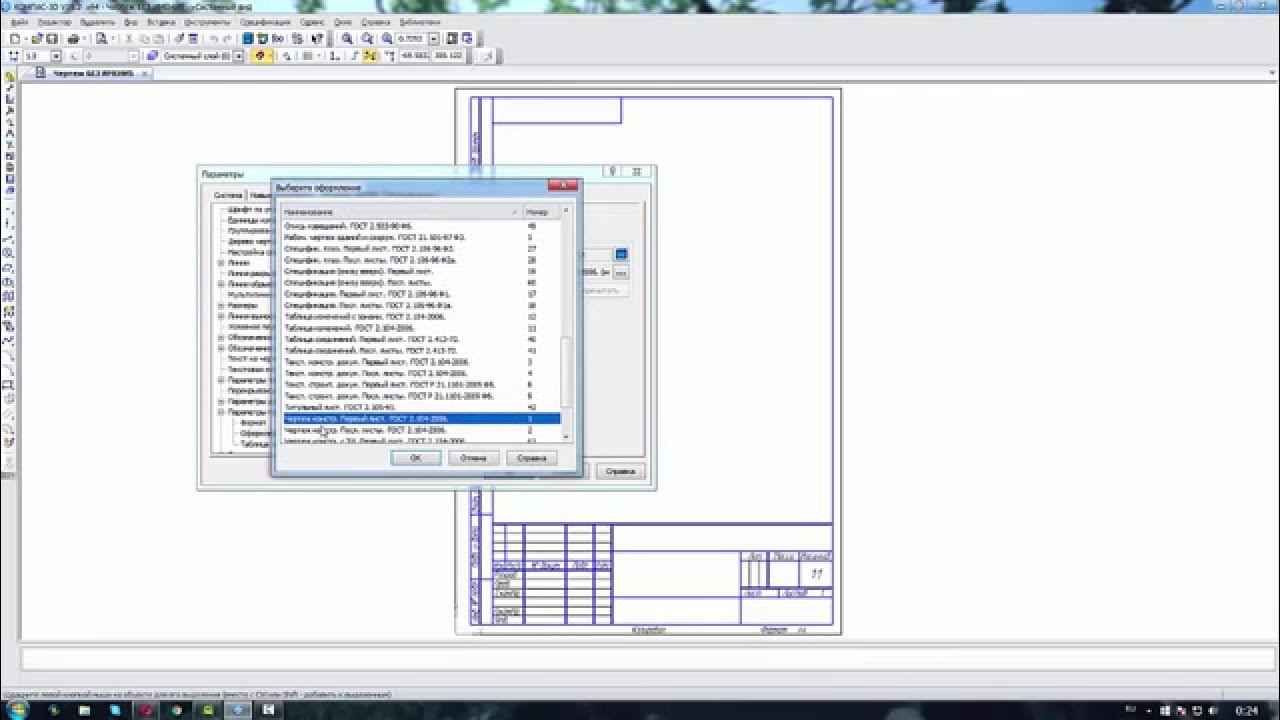The height and width of the screenshot is (720, 1280).
Task: Click the Cut scissors icon
Action: 129,38
